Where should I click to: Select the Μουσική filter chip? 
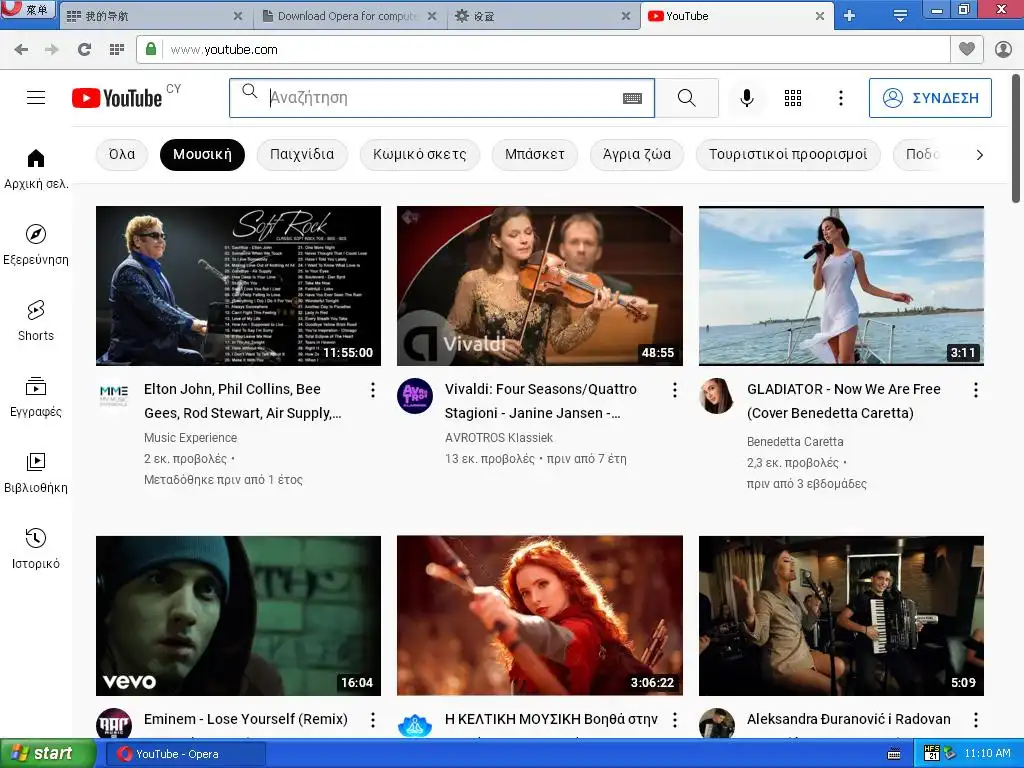pos(202,155)
